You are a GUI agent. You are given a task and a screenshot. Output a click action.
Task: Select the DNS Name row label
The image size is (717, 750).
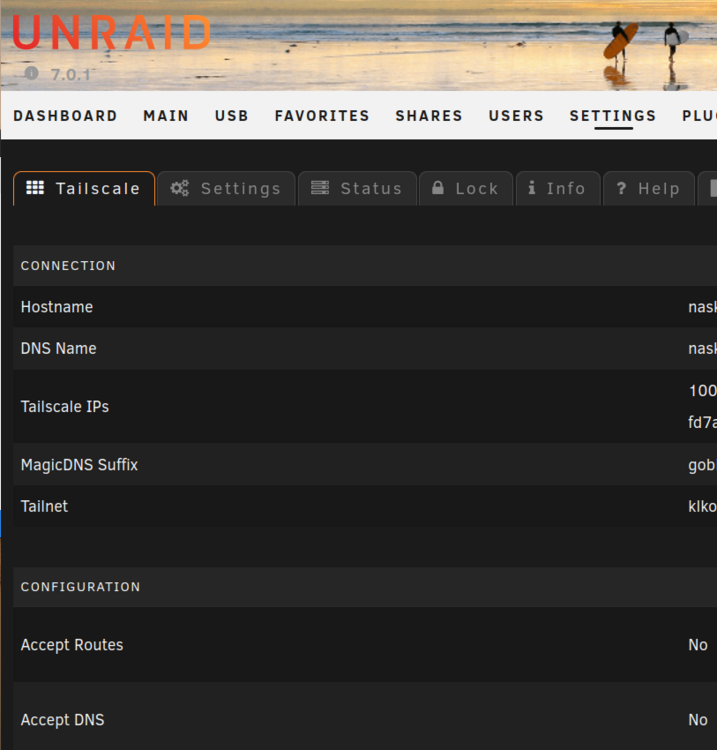58,349
